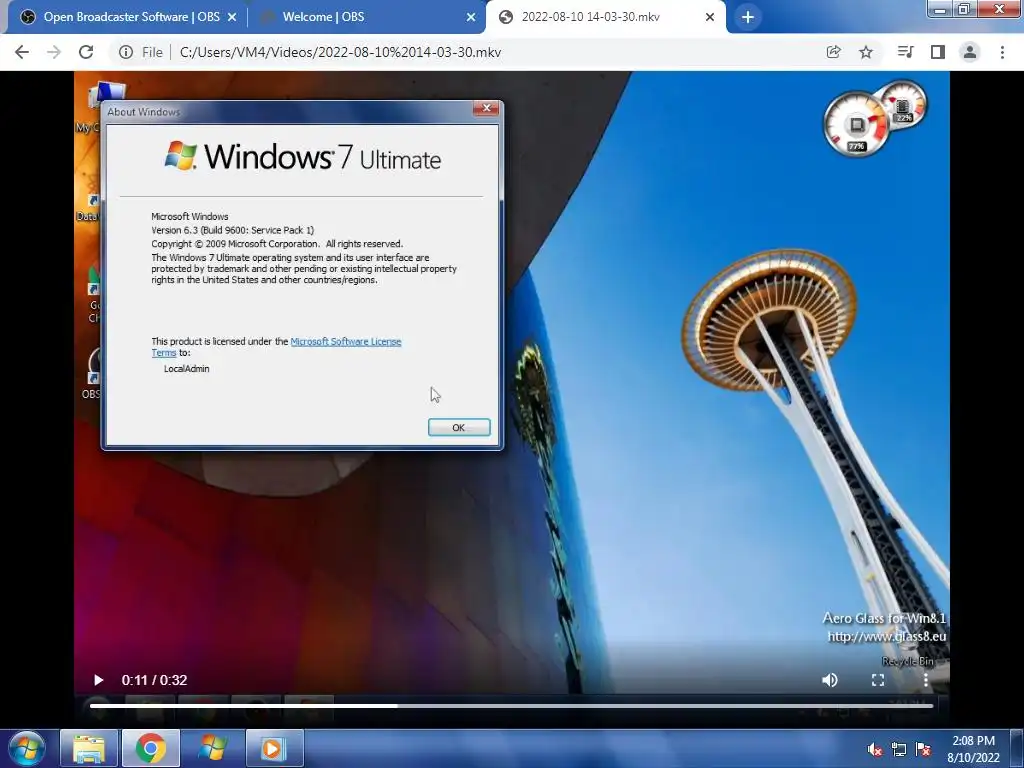Screen dimensions: 1024x768
Task: Restore down the Chrome window
Action: (964, 8)
